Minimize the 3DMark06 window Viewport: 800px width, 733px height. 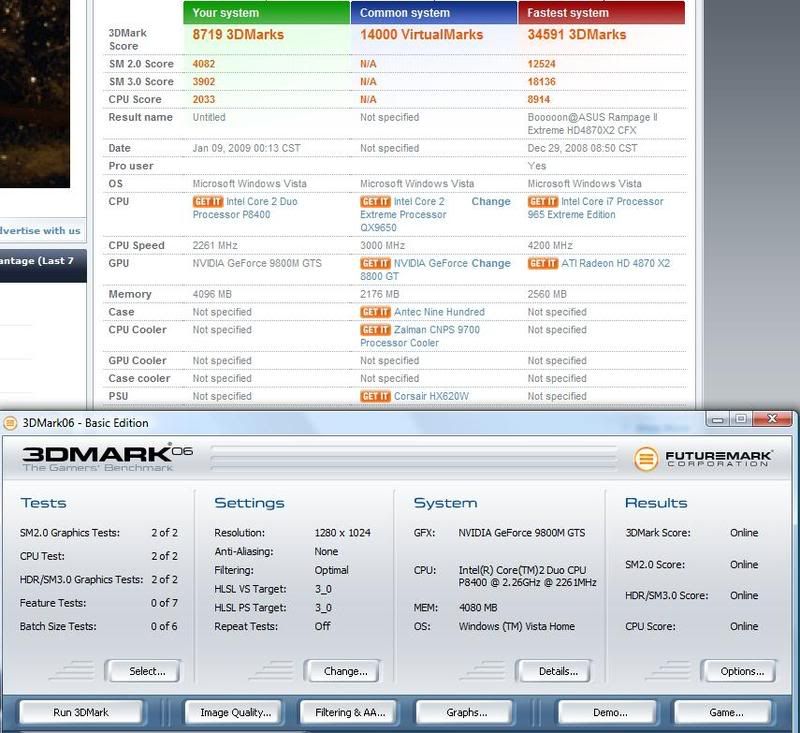pyautogui.click(x=718, y=420)
